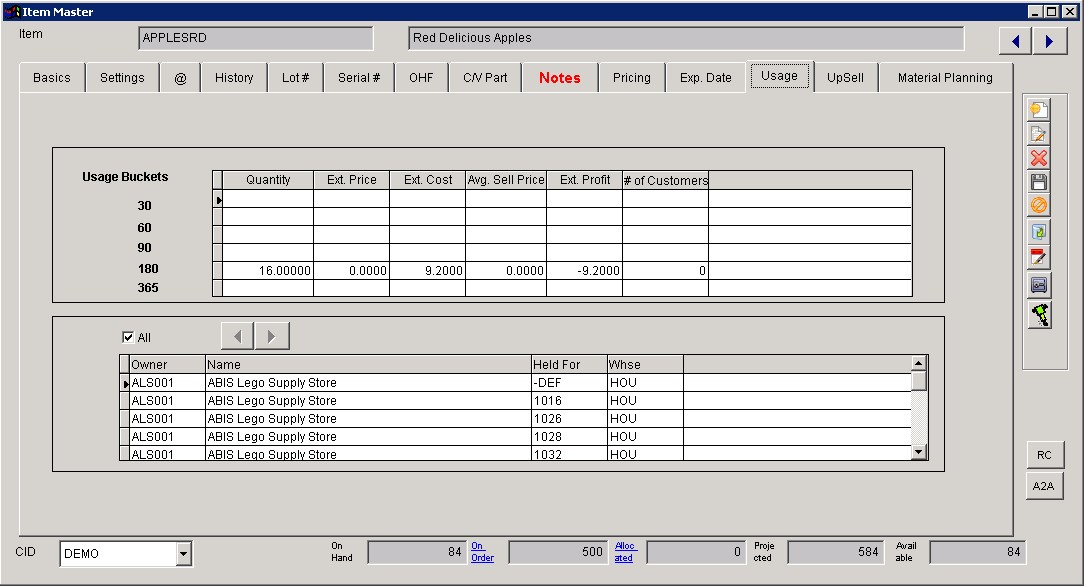Open the On Order link
This screenshot has height=586, width=1084.
pos(482,552)
